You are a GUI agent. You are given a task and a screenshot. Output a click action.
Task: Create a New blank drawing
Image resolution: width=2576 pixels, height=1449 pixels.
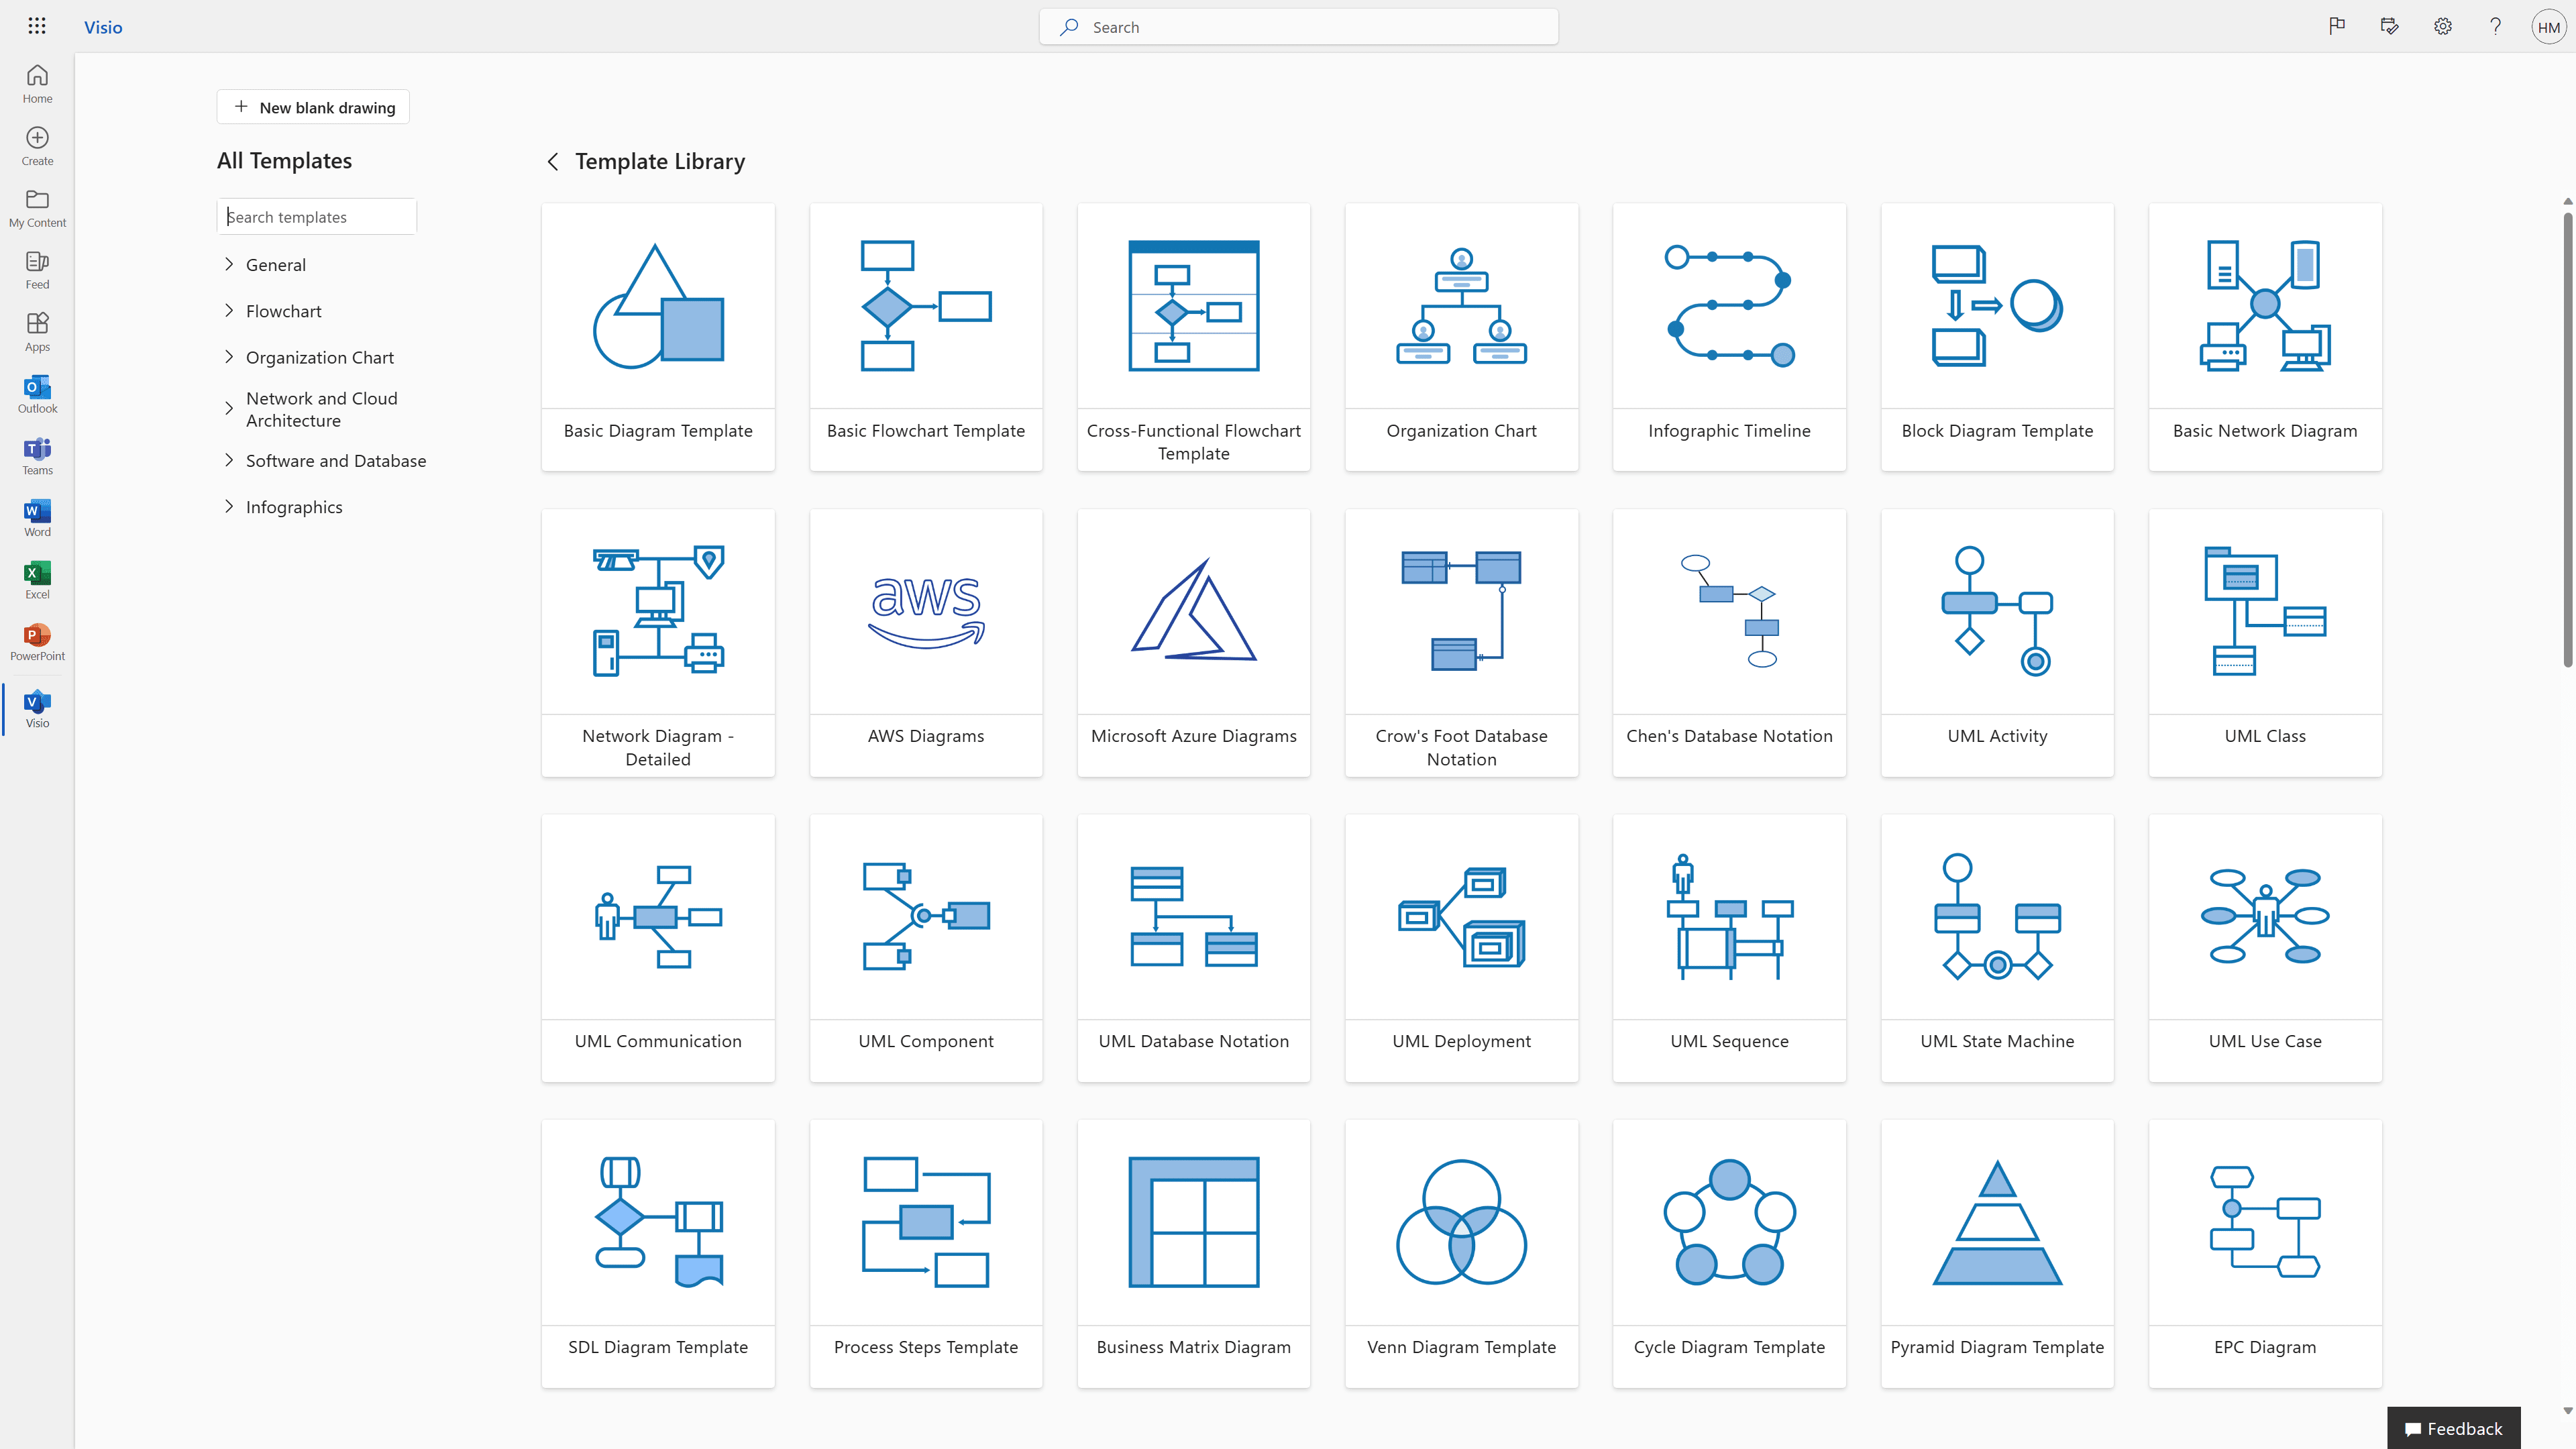312,107
